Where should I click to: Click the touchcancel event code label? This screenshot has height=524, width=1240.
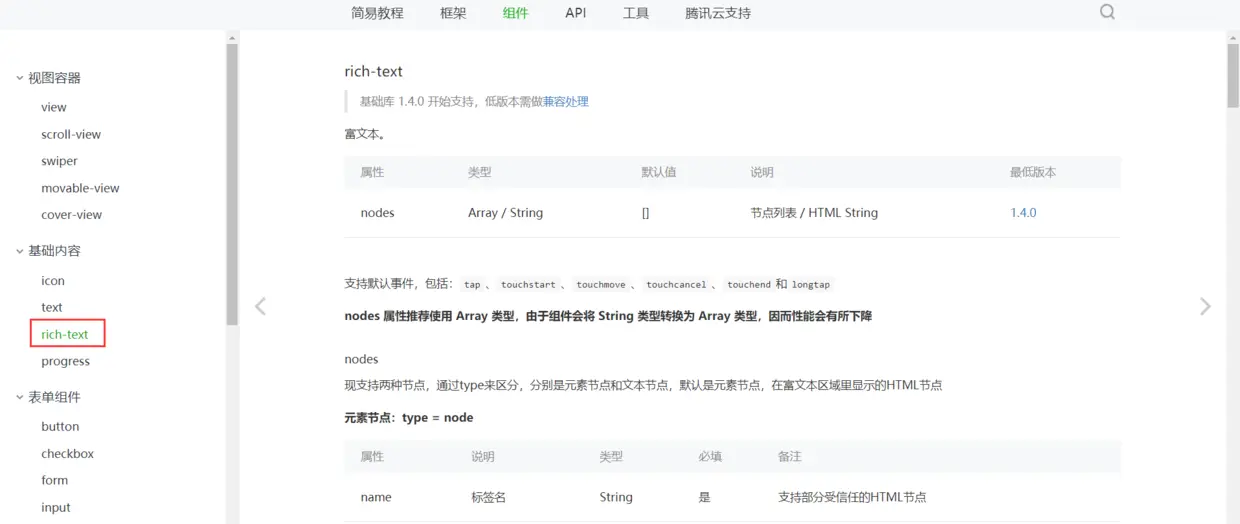676,284
